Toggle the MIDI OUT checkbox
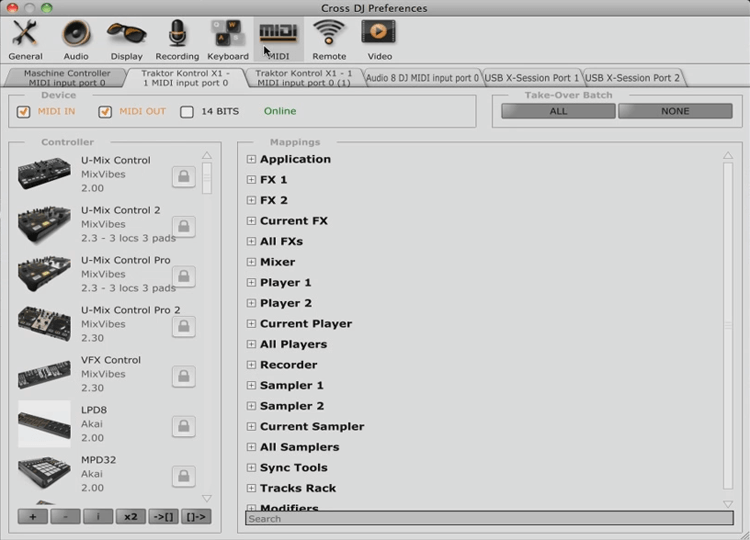Viewport: 750px width, 540px height. click(x=105, y=111)
